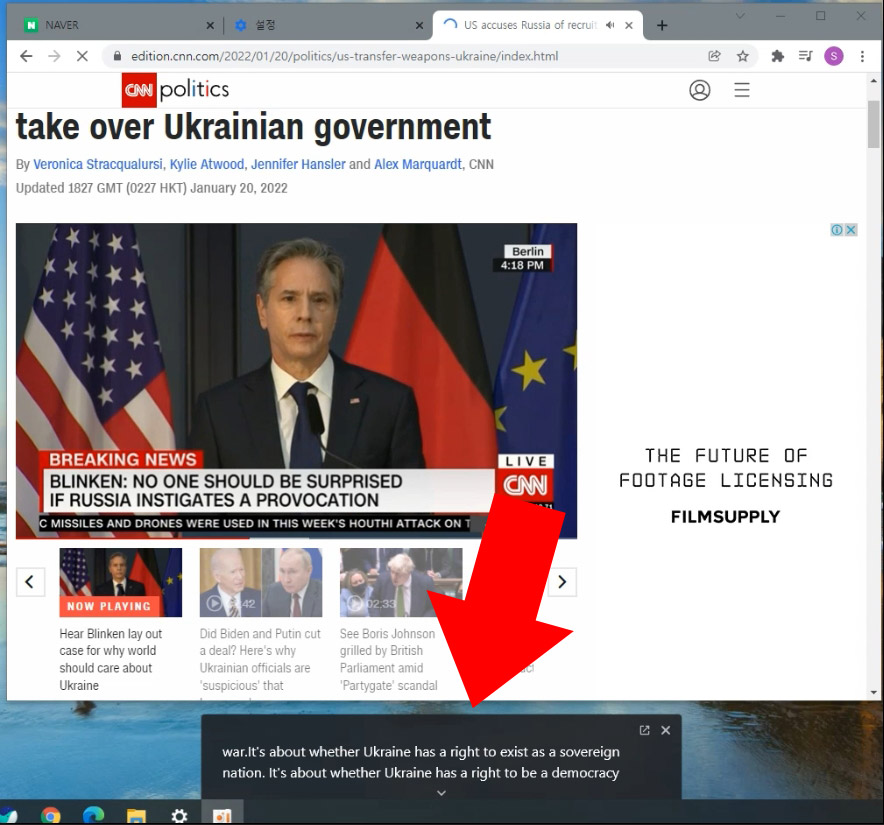Viewport: 884px width, 825px height.
Task: Open Chrome from the taskbar
Action: [x=51, y=815]
